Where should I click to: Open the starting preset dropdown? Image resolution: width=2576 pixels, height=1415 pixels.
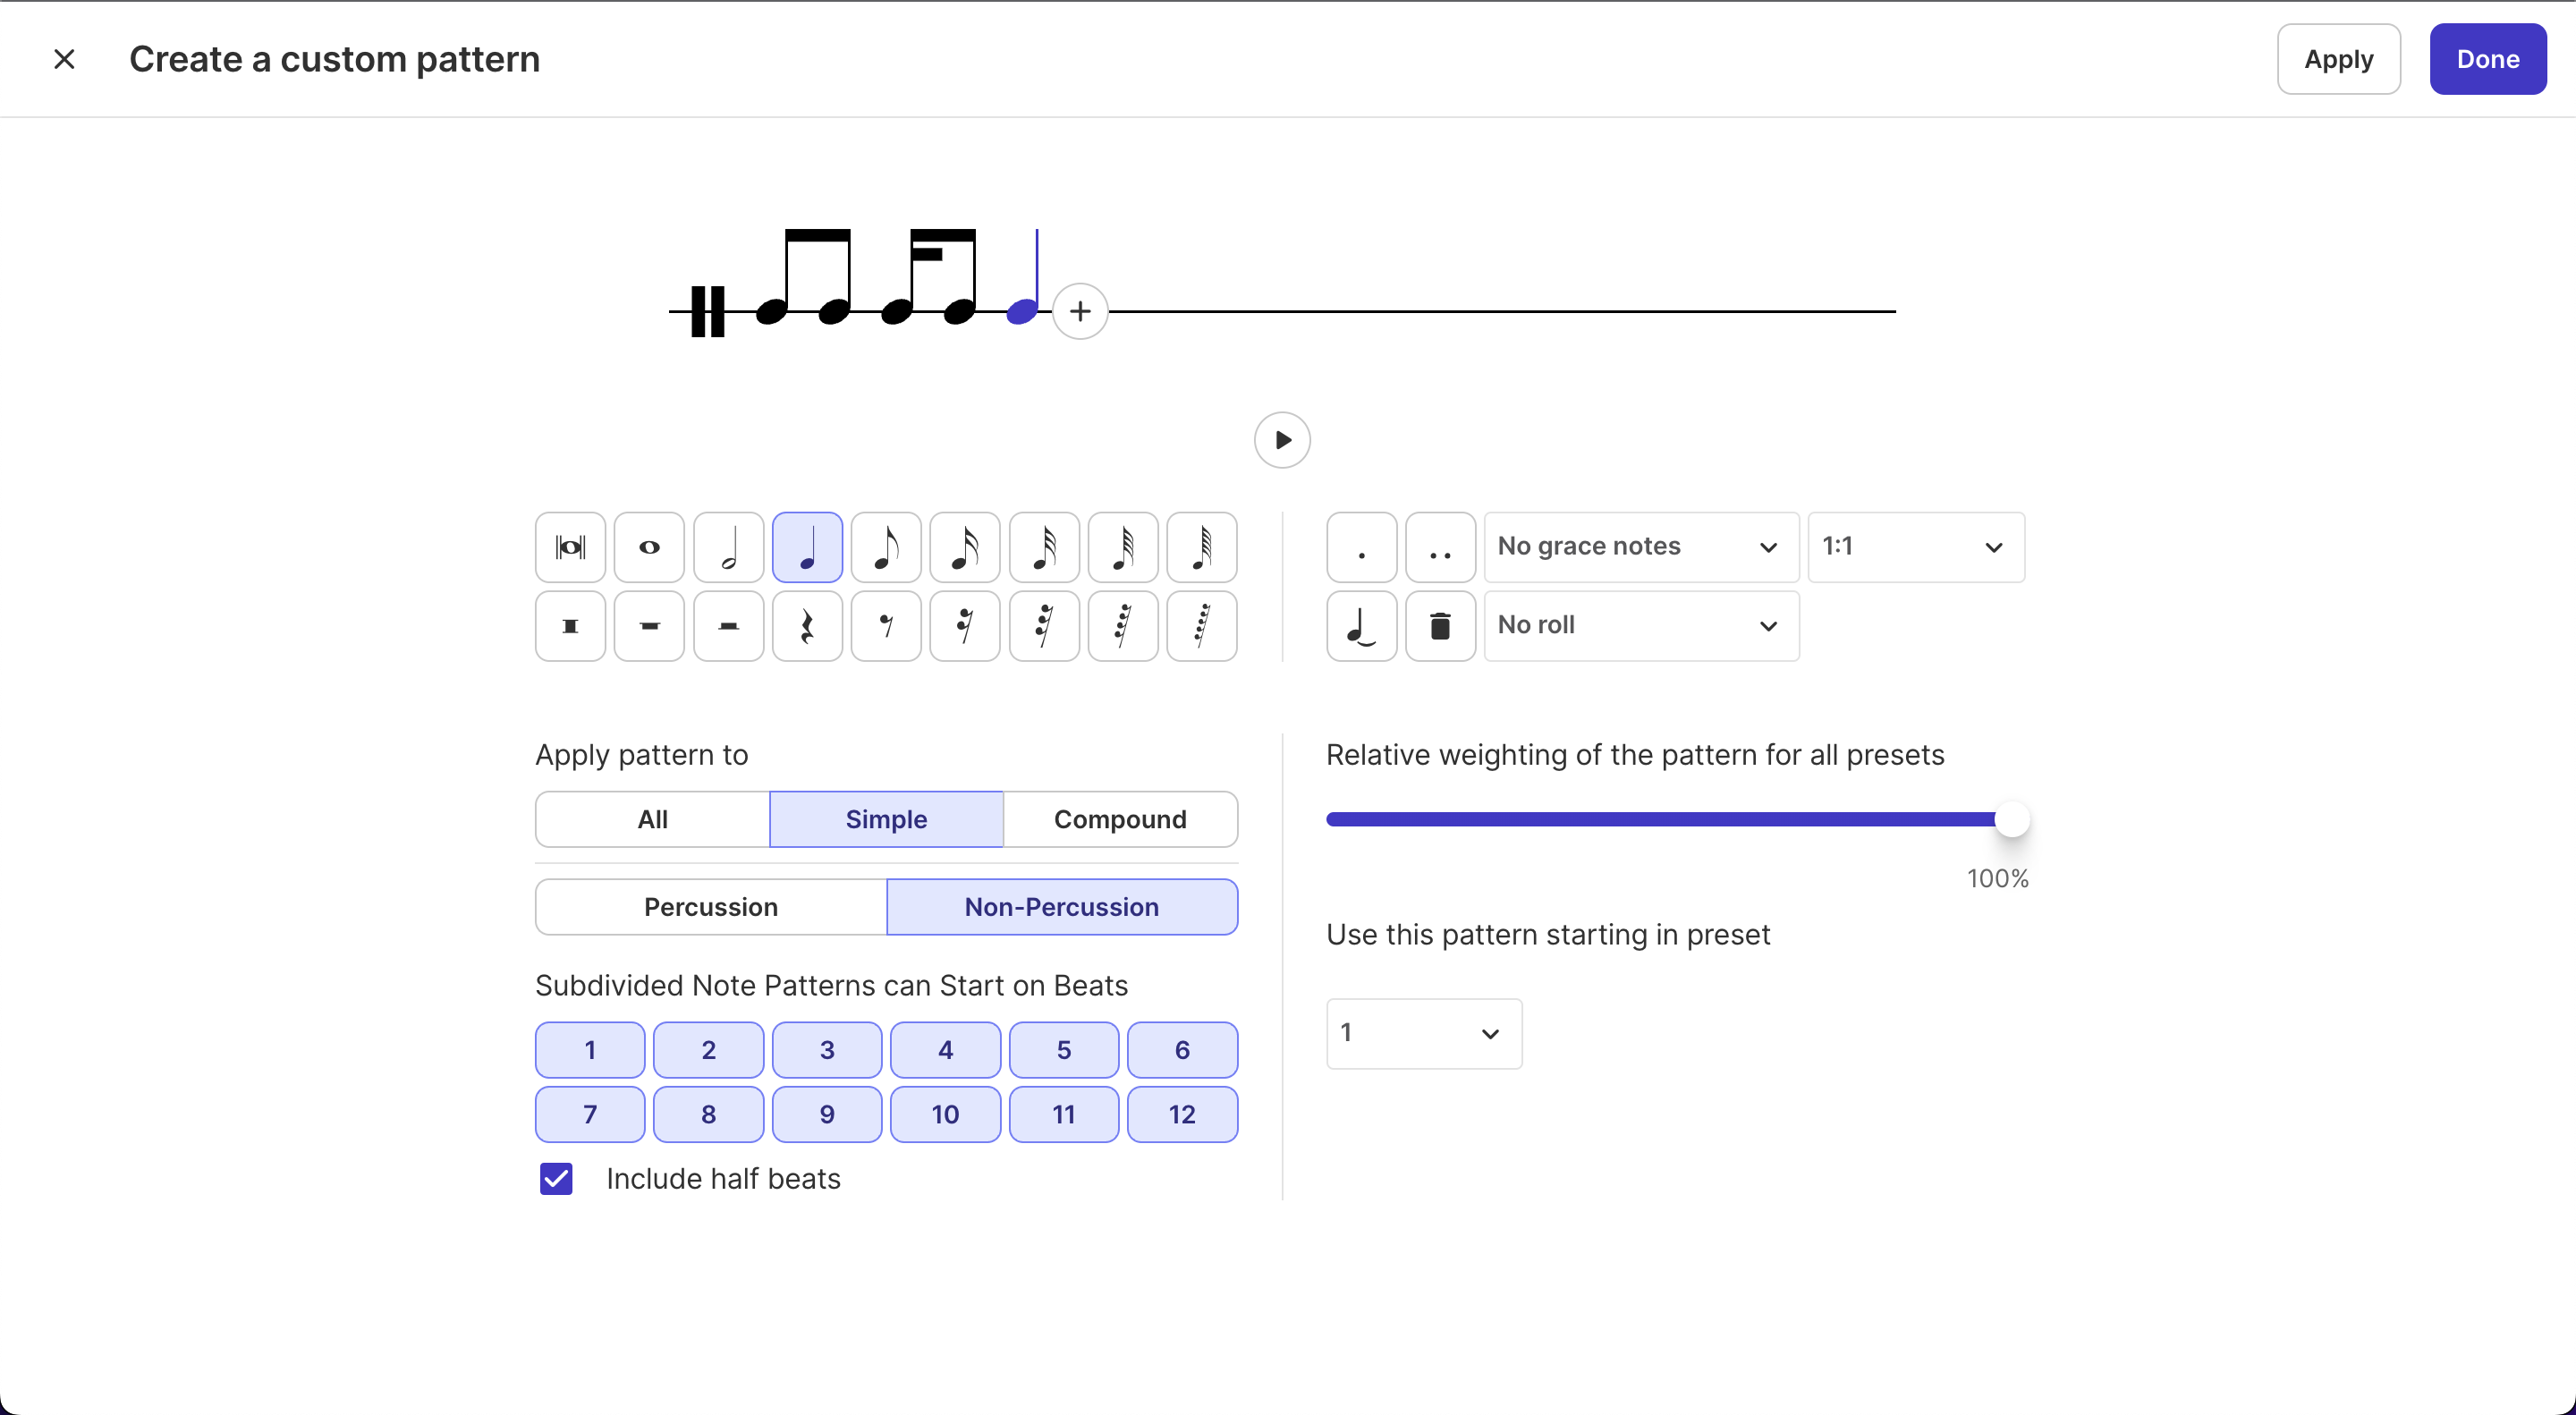1423,1033
